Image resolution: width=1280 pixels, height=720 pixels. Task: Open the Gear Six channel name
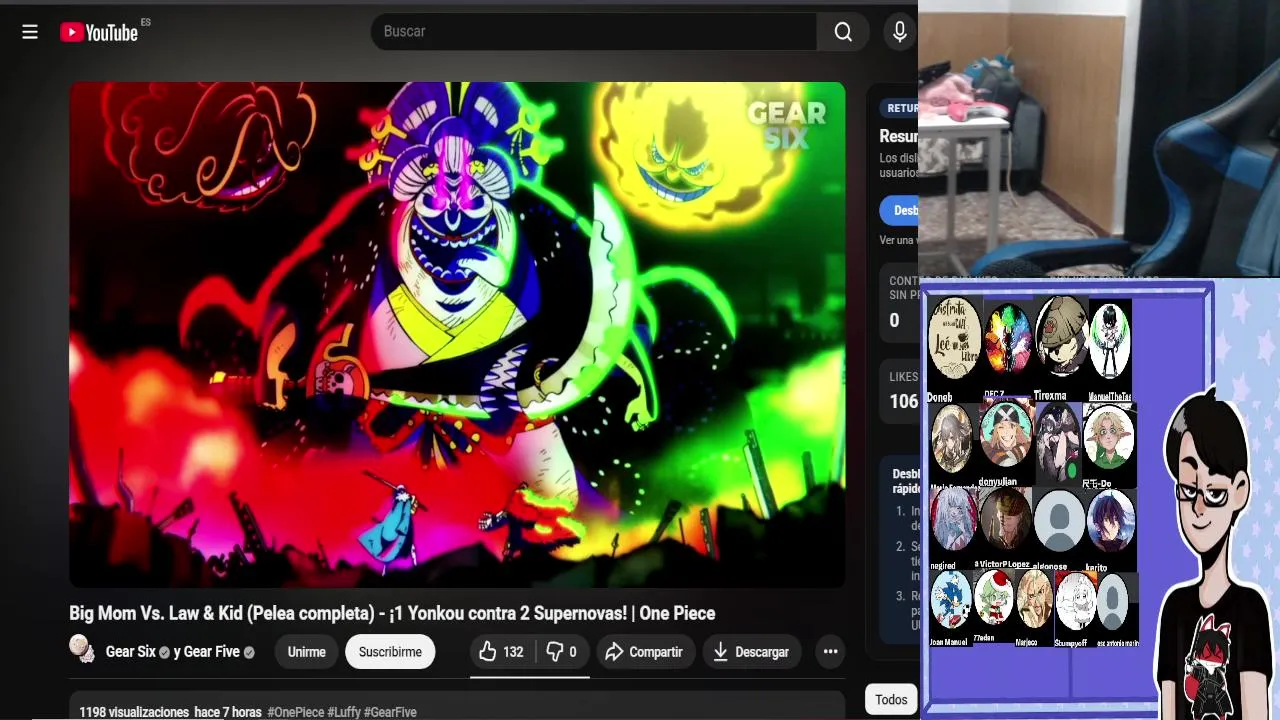click(131, 652)
